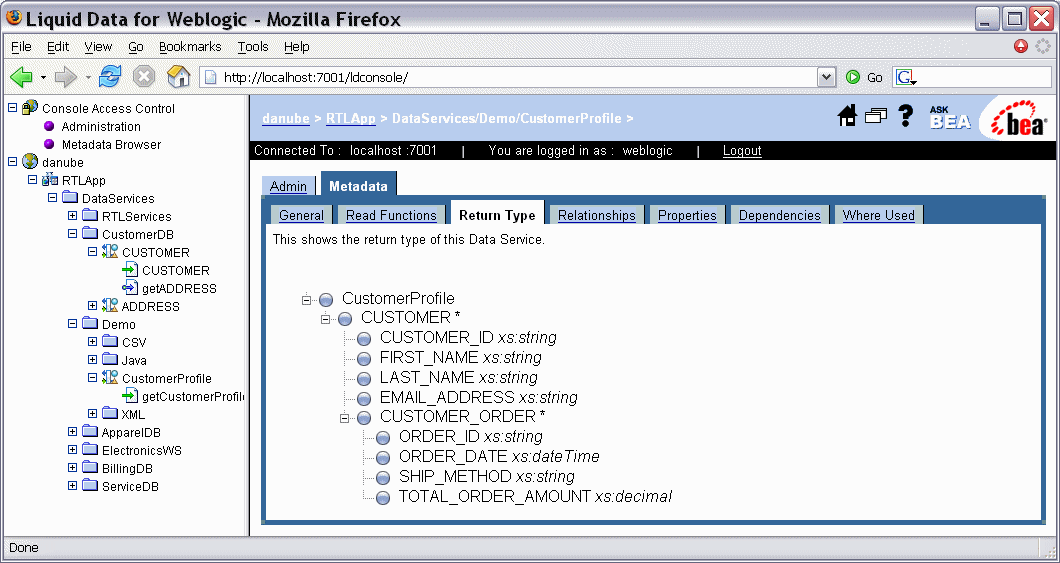Click the ORDER_DATE node circle icon
This screenshot has width=1060, height=563.
pyautogui.click(x=383, y=458)
